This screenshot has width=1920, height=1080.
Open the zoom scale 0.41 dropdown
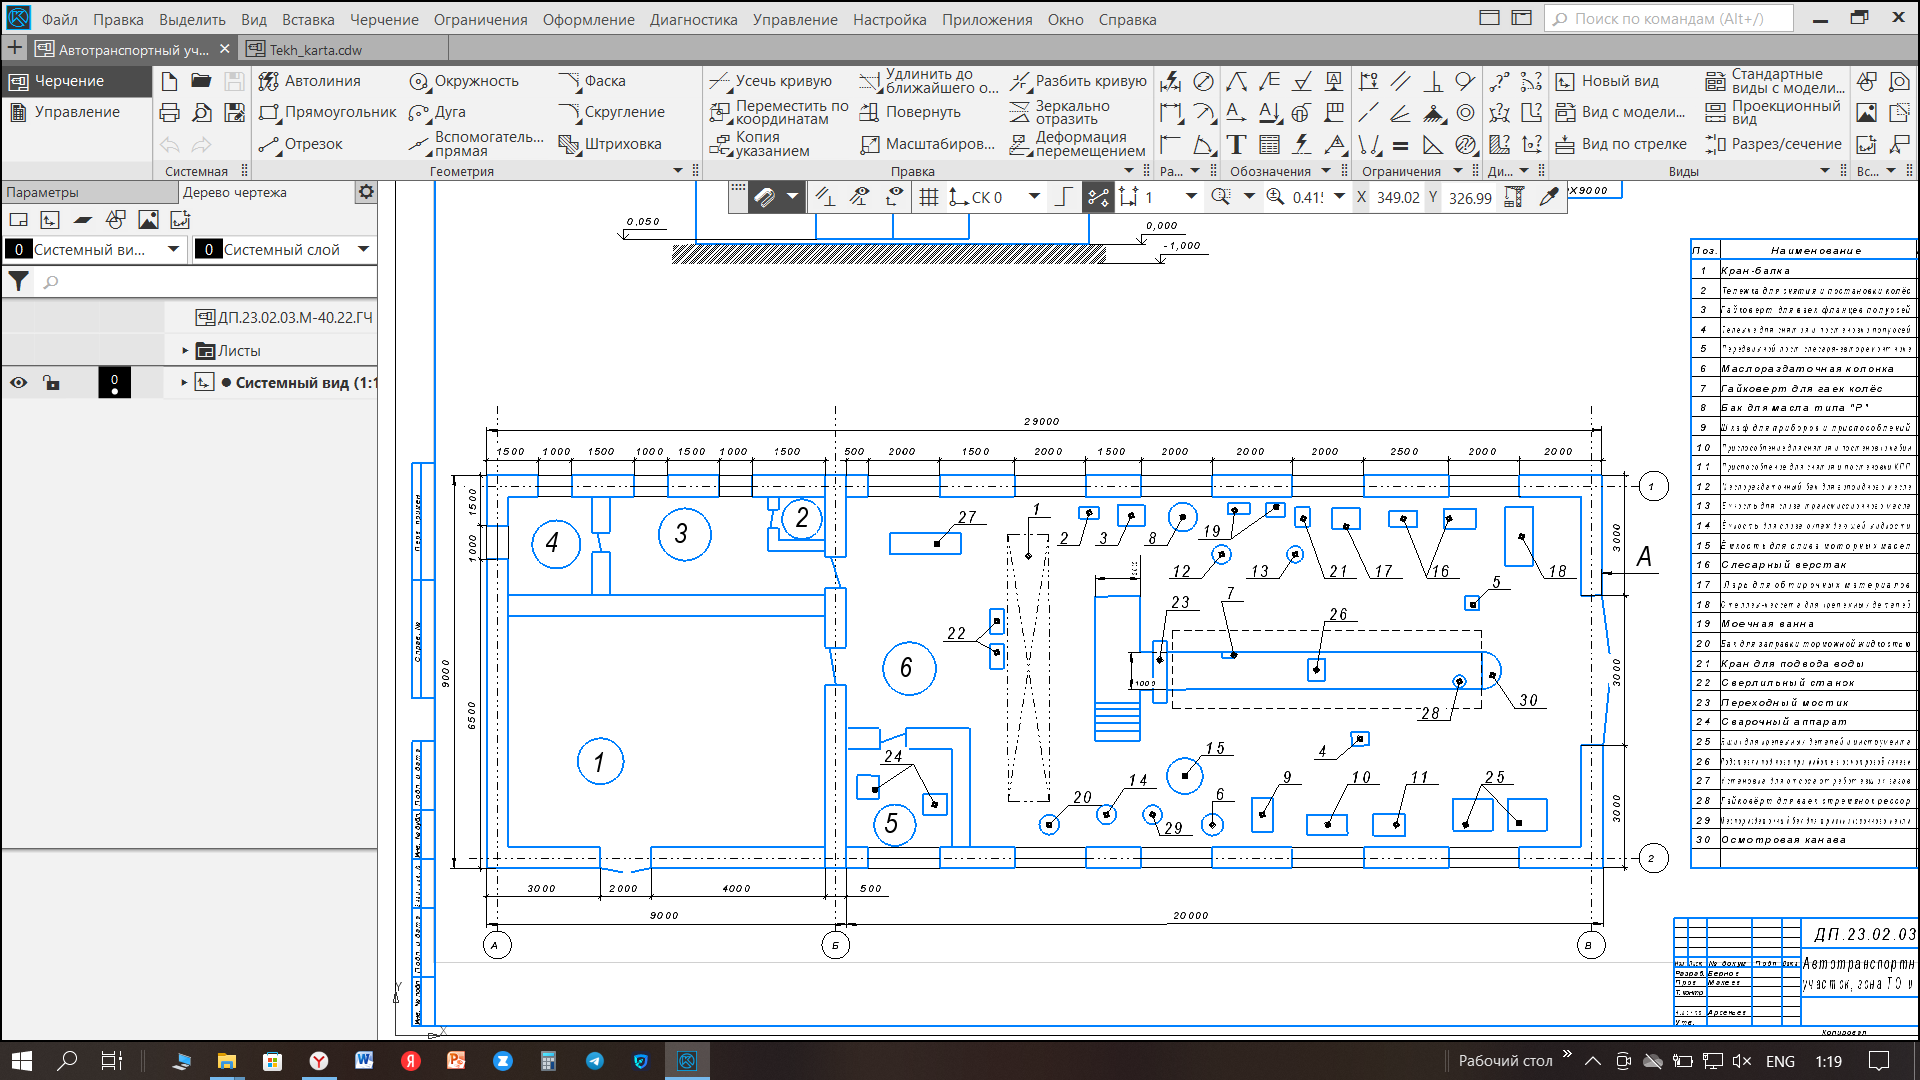pyautogui.click(x=1339, y=197)
